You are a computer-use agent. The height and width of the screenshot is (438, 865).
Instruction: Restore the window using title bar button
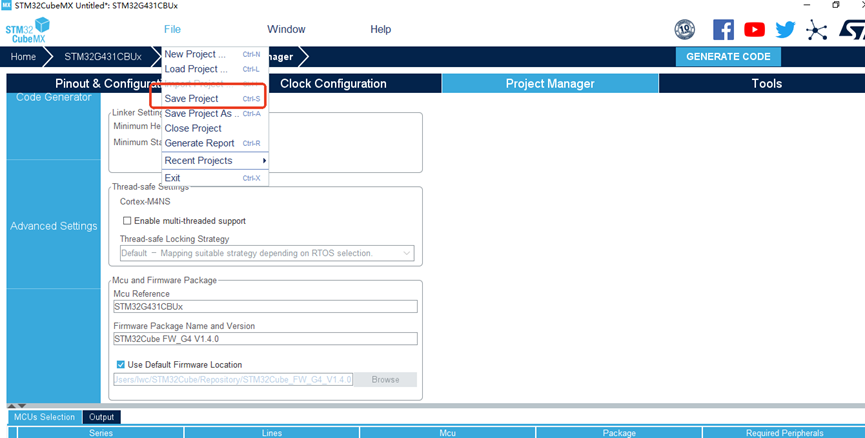tap(836, 5)
